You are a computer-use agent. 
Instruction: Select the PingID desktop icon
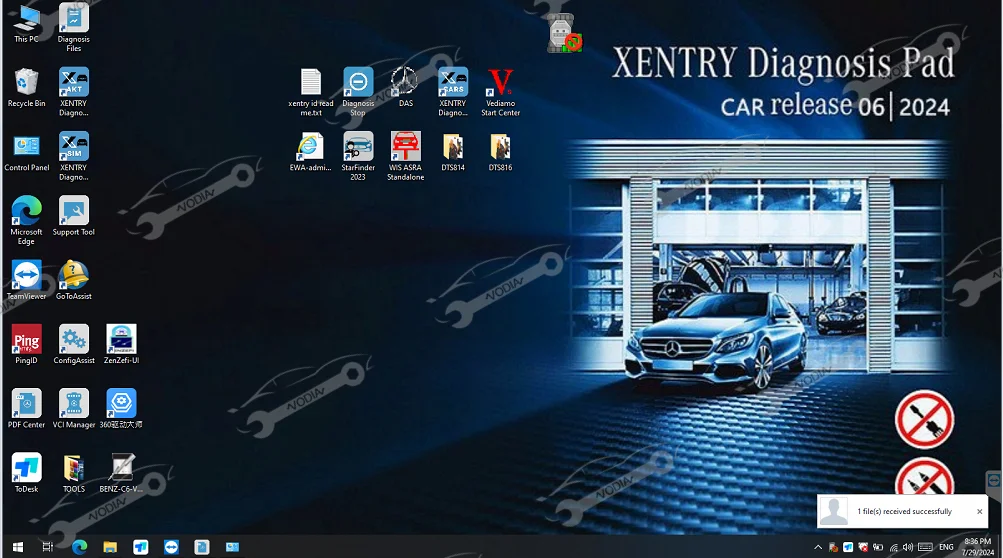pos(26,344)
